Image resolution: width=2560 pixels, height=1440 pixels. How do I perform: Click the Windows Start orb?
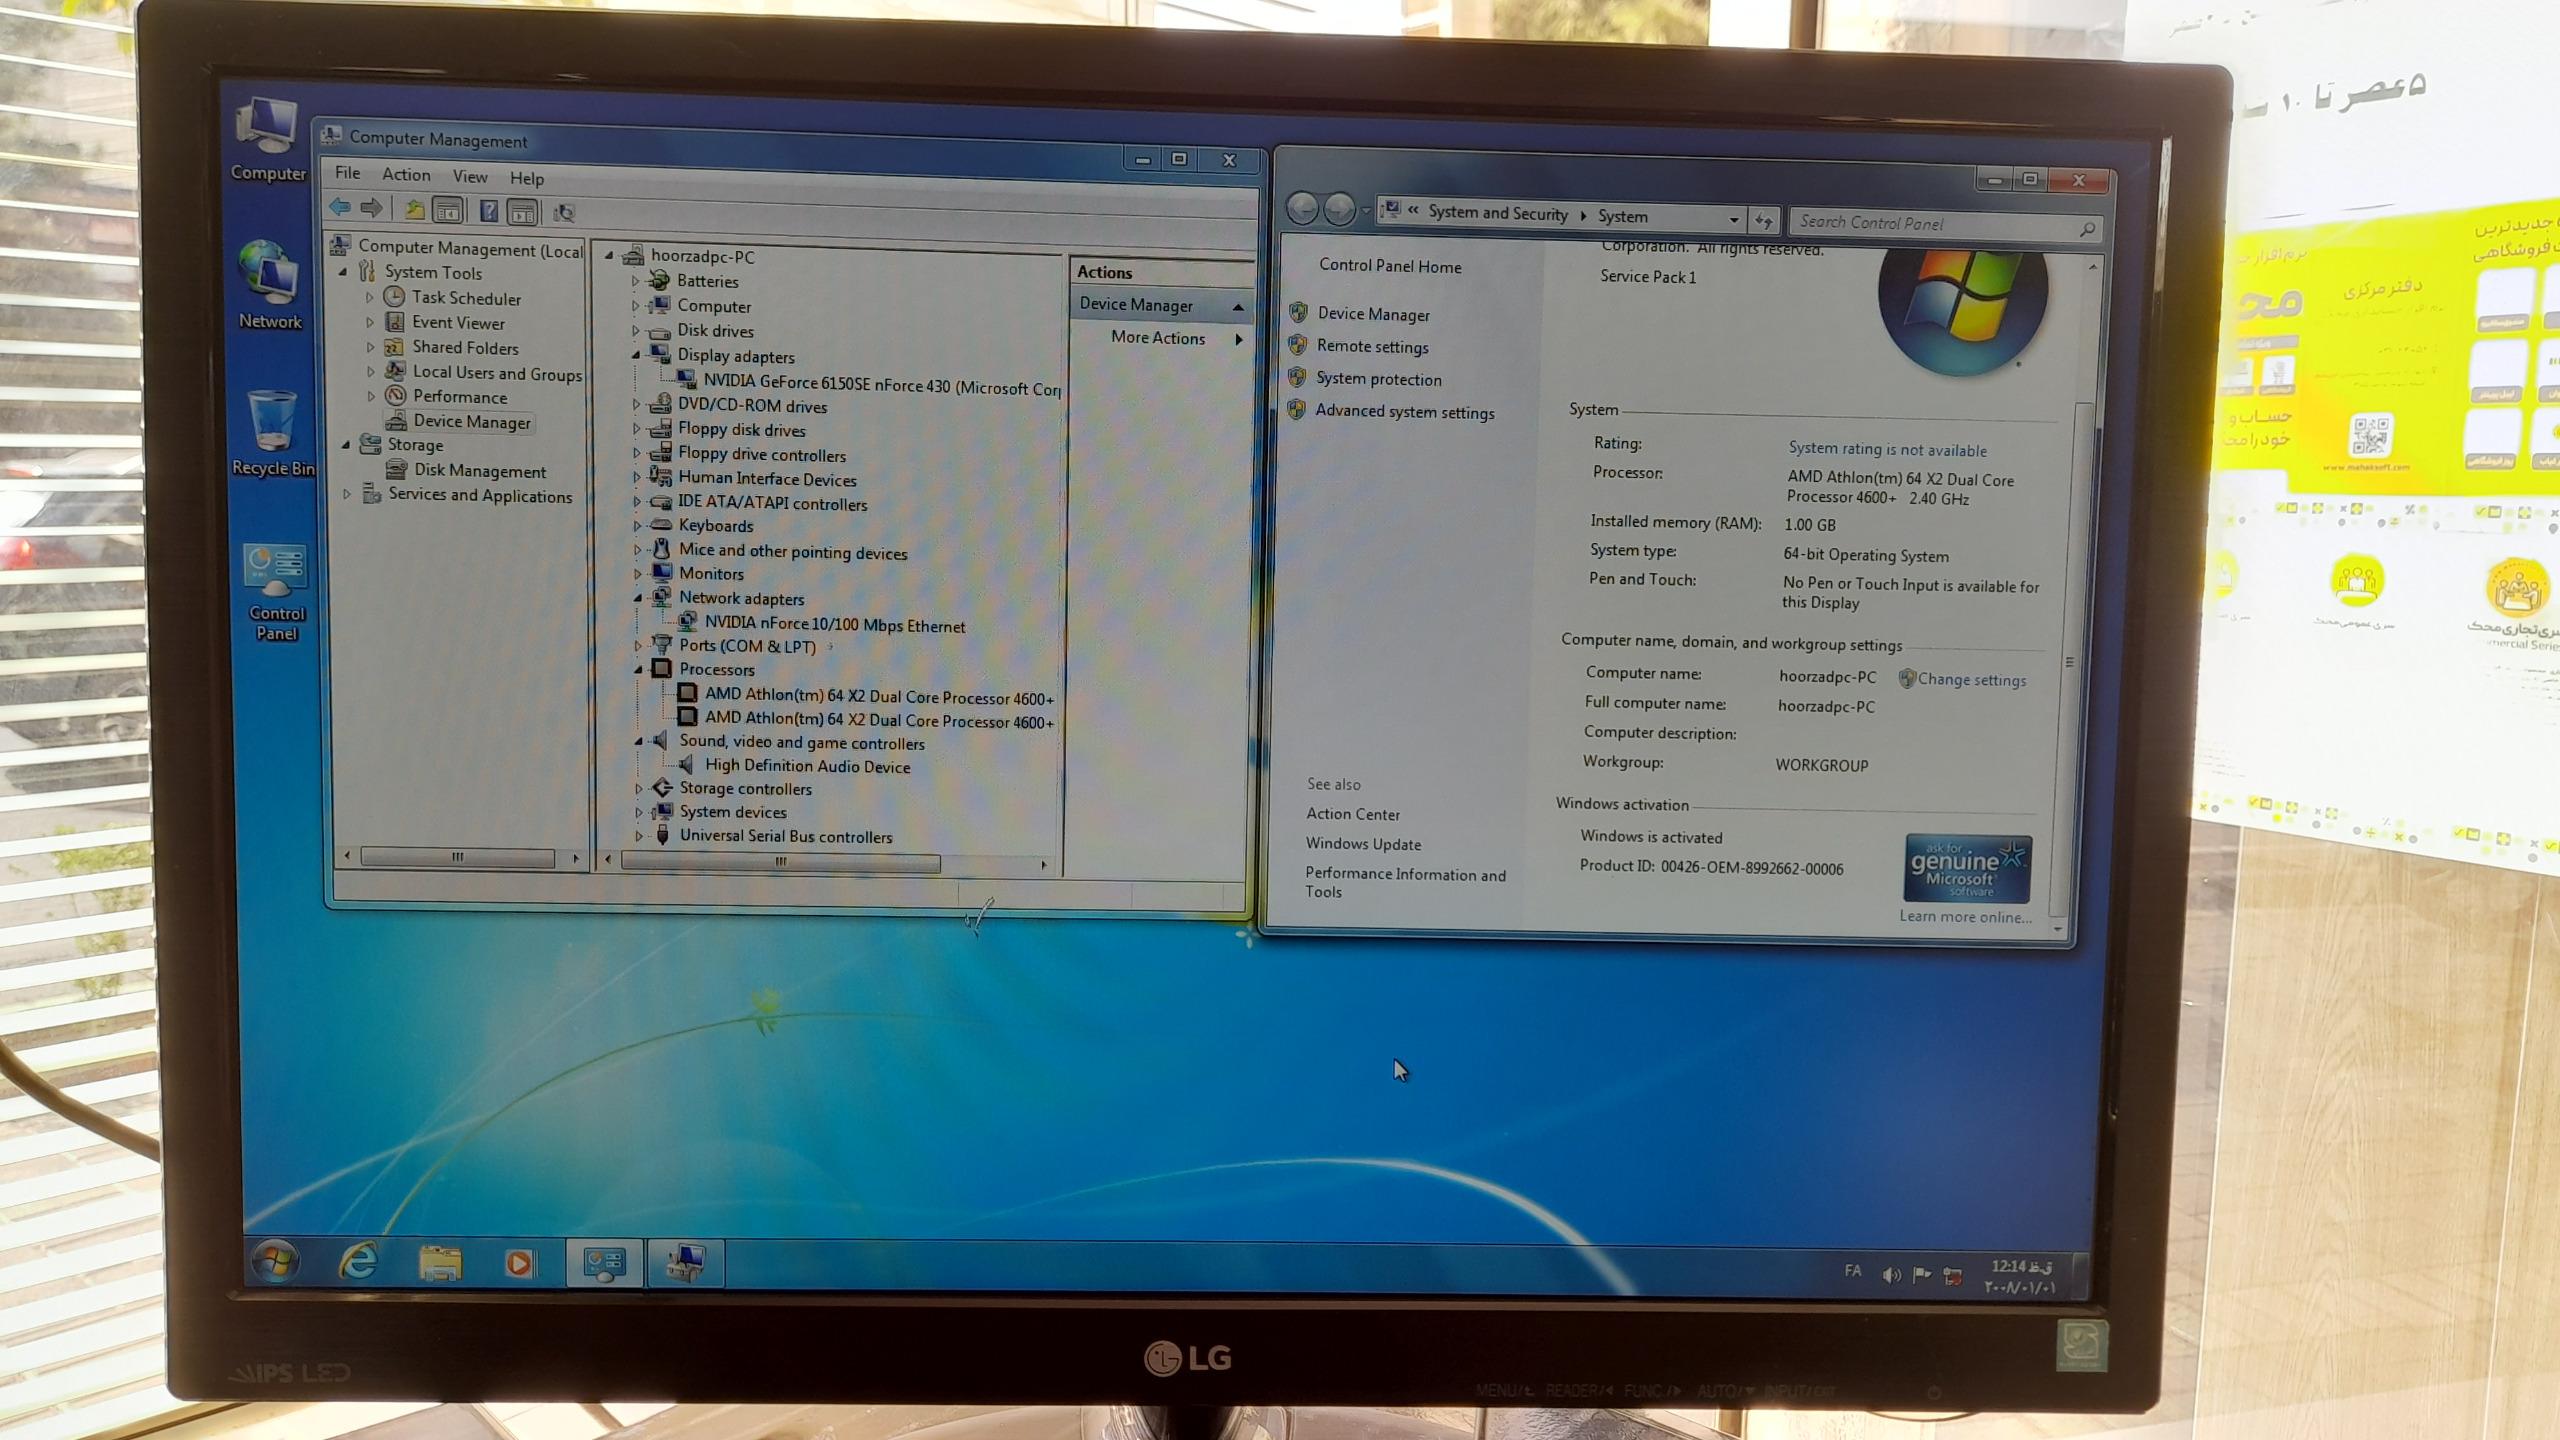275,1260
